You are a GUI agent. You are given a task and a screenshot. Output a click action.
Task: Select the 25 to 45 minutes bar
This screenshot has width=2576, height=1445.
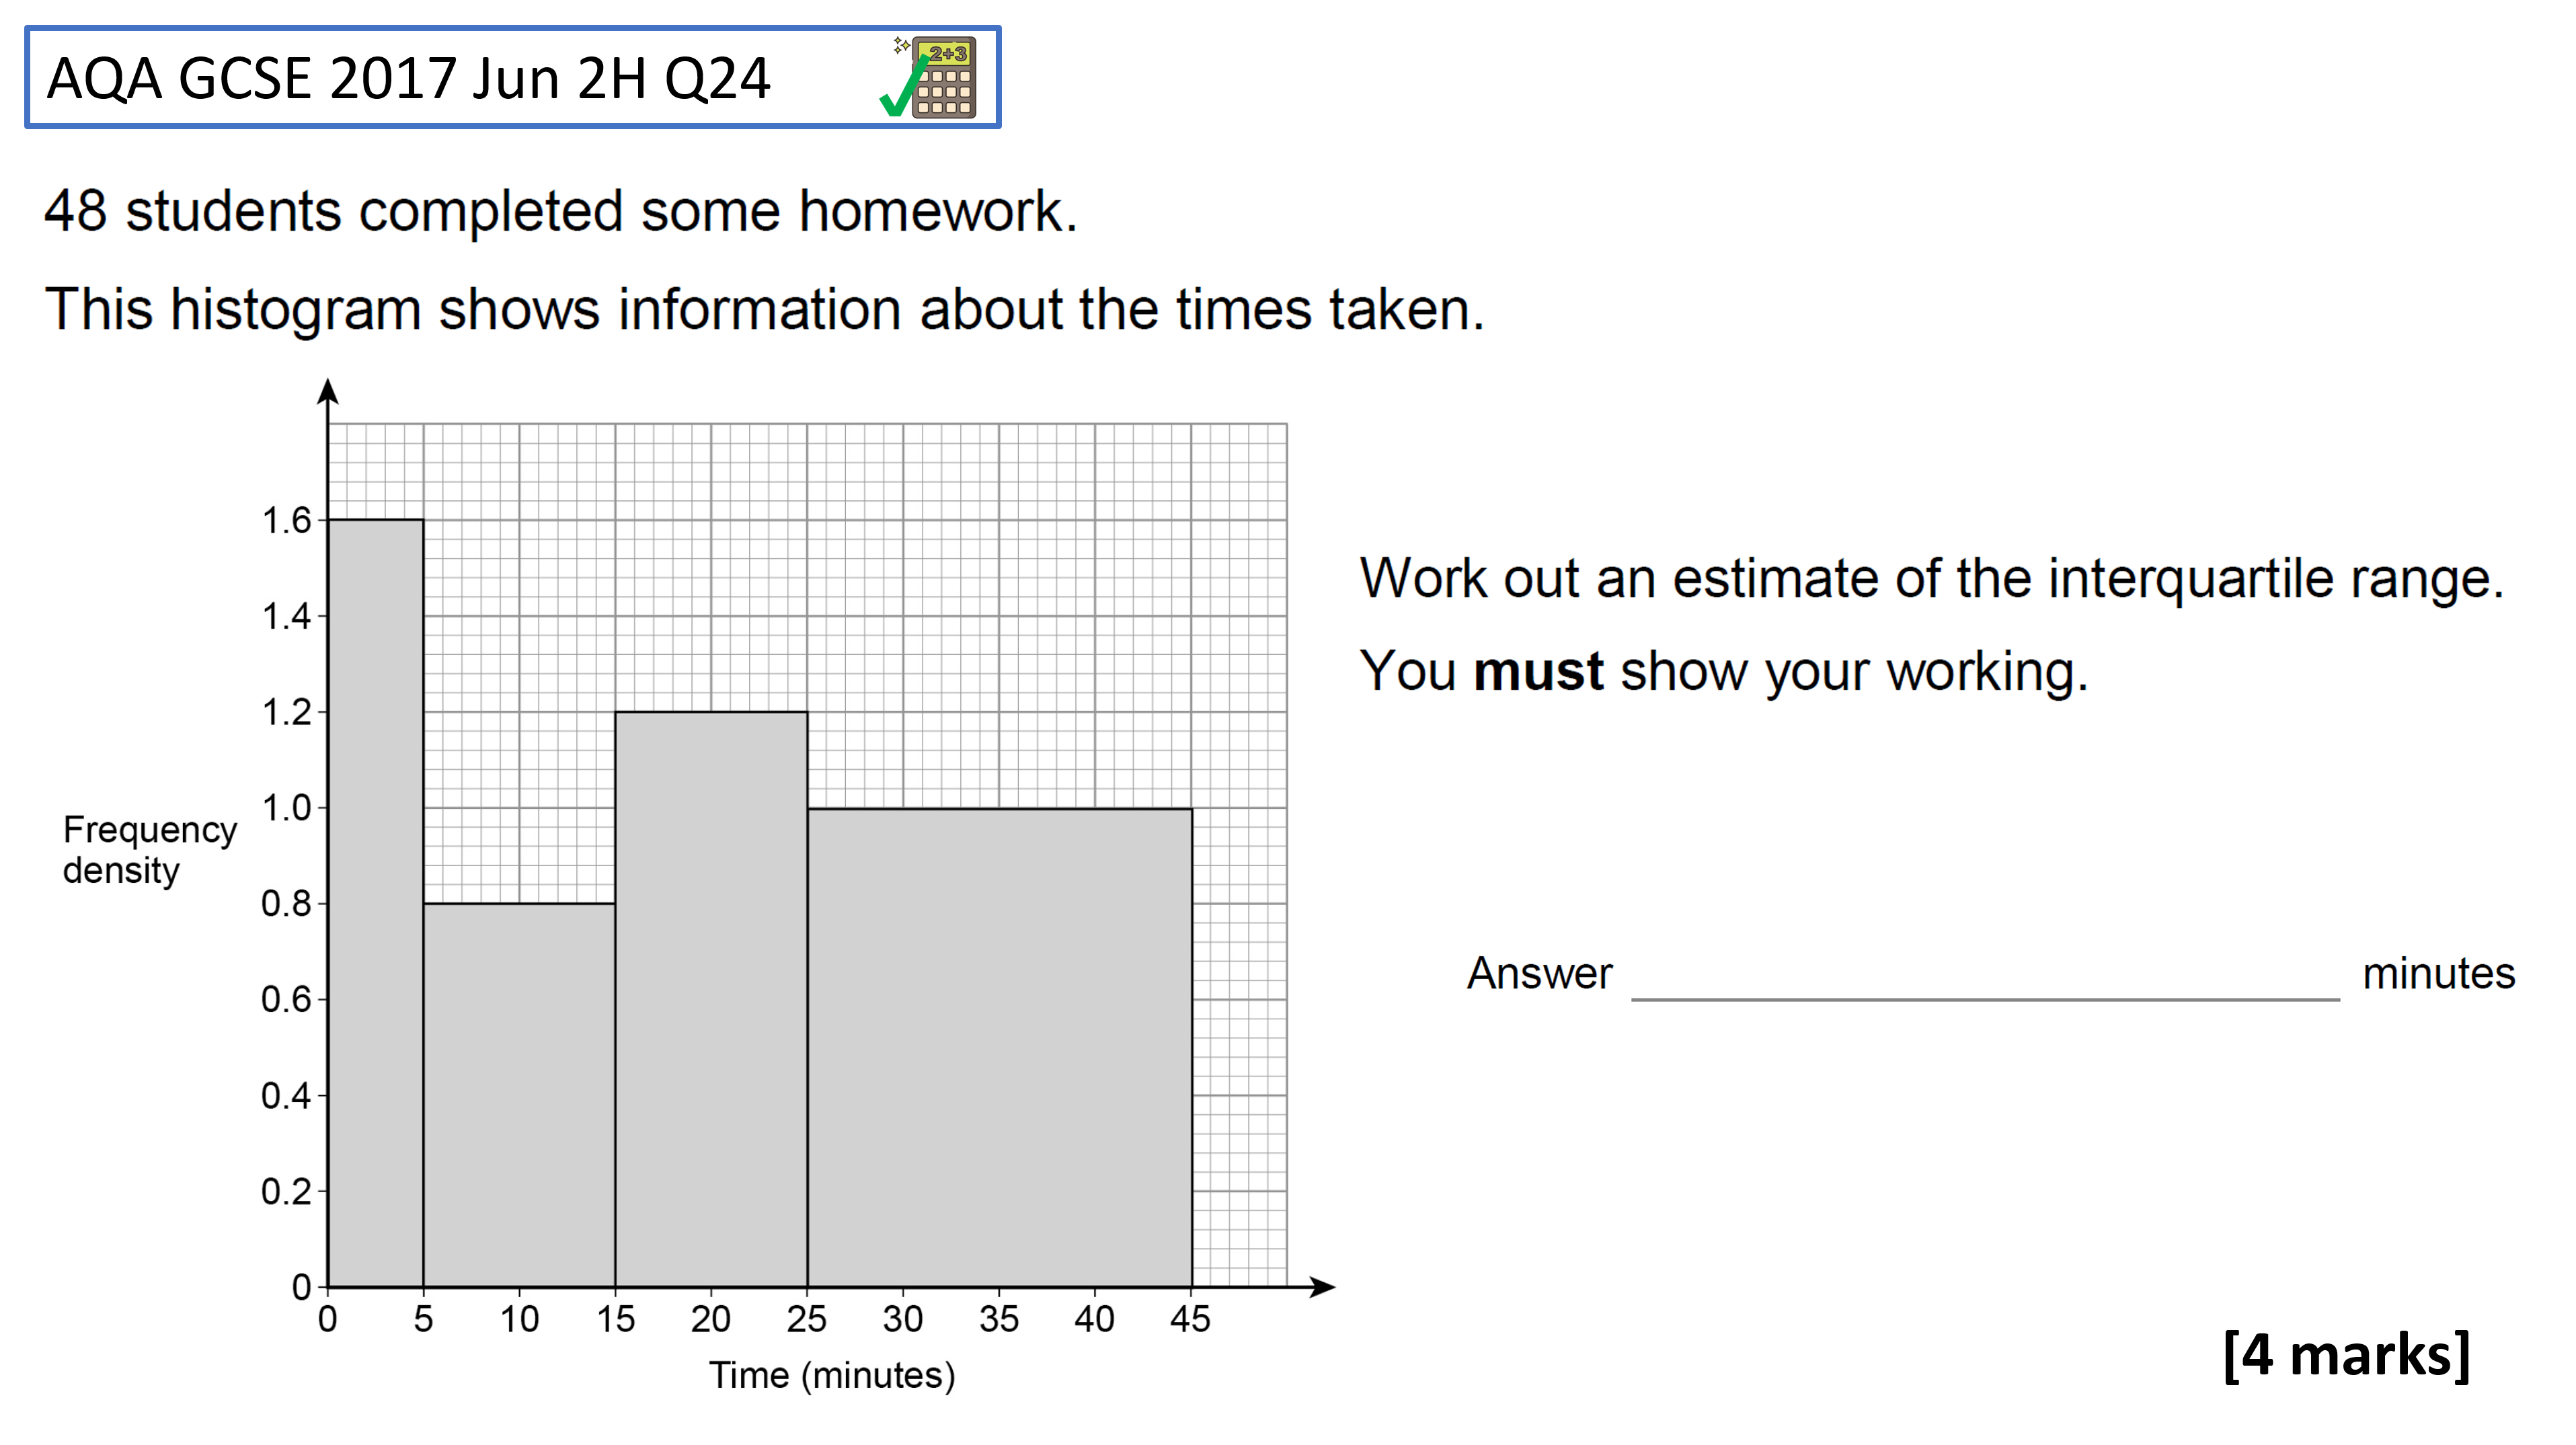tap(1000, 1046)
